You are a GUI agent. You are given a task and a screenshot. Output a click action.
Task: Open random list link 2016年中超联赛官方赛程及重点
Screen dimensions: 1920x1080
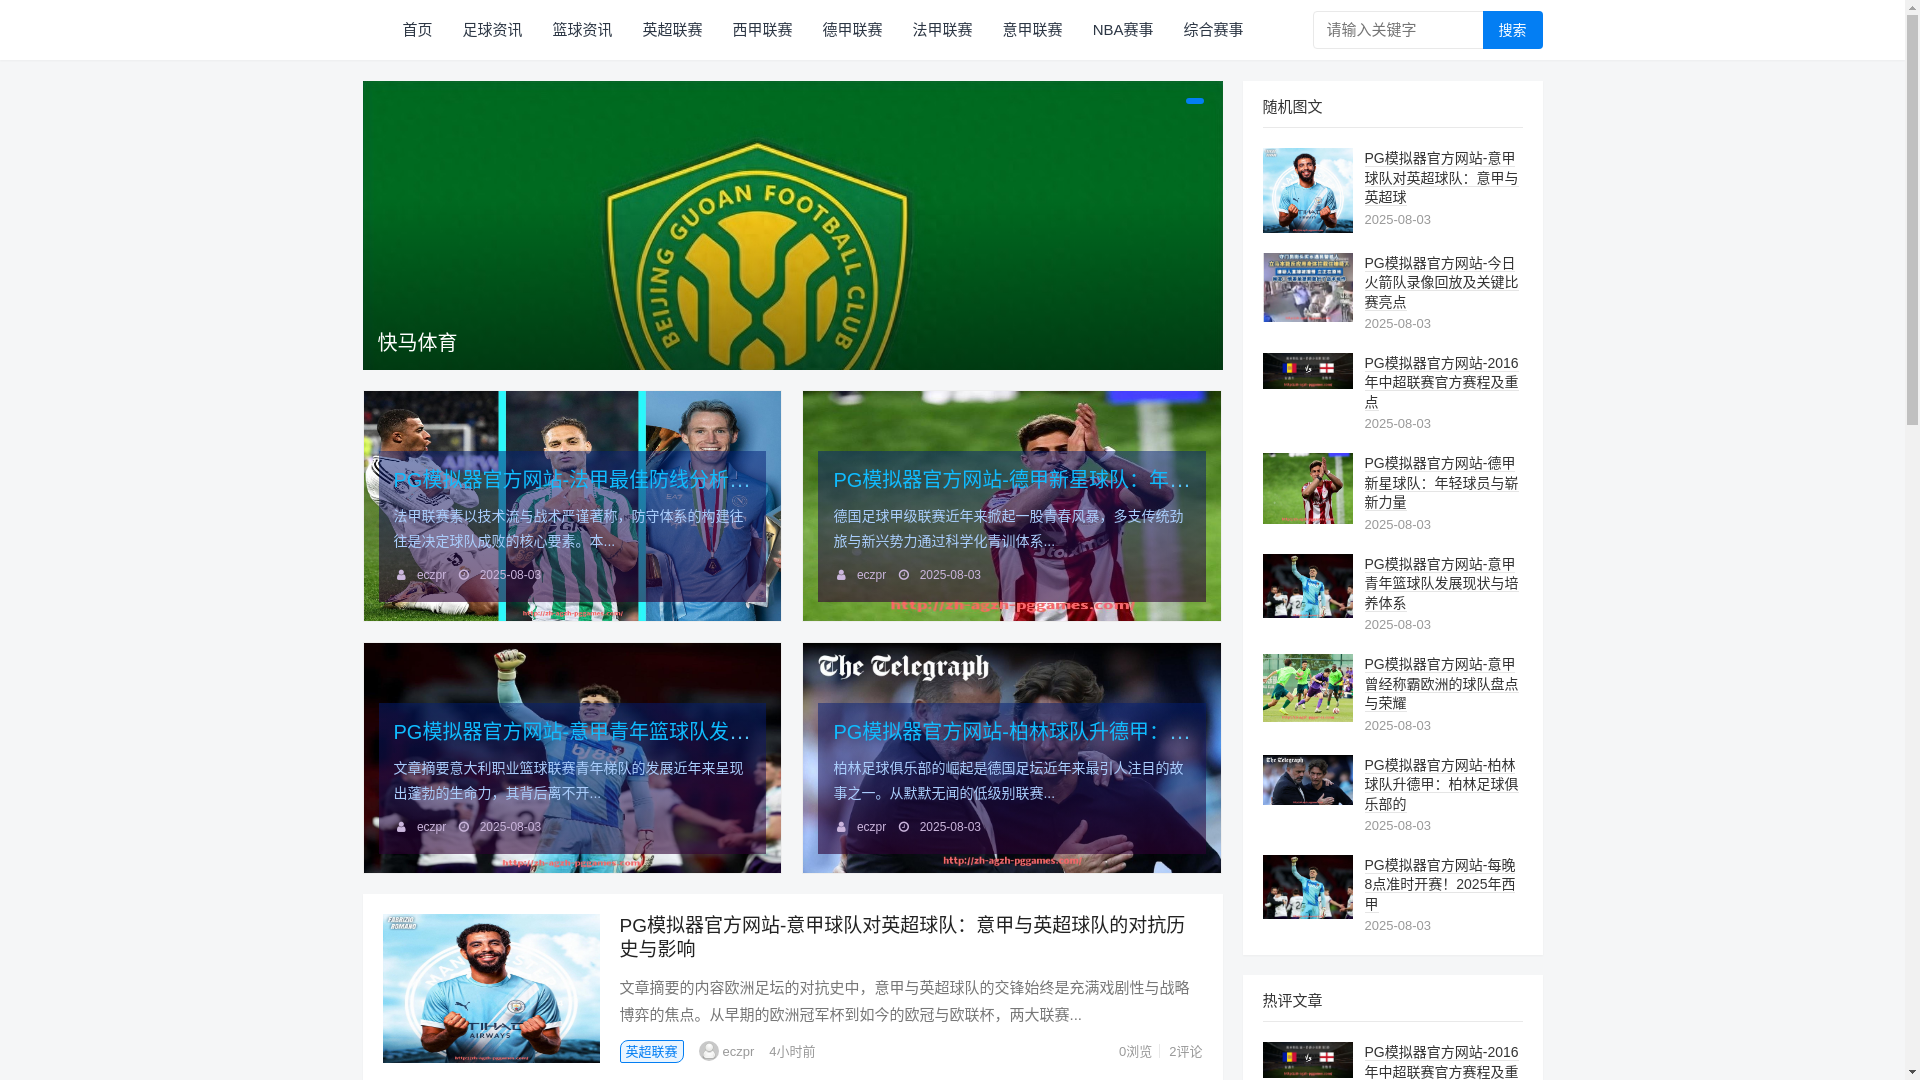tap(1441, 382)
